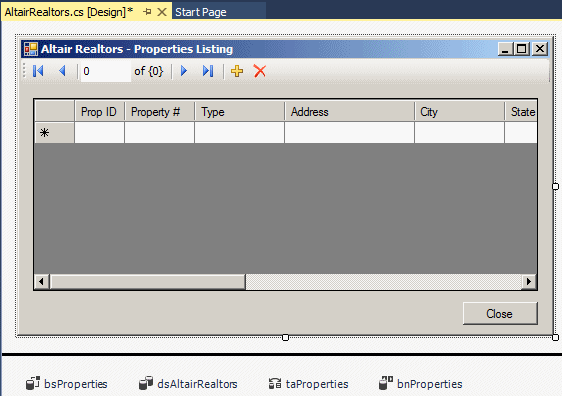Maximize the Altair Realtors form

click(x=522, y=49)
